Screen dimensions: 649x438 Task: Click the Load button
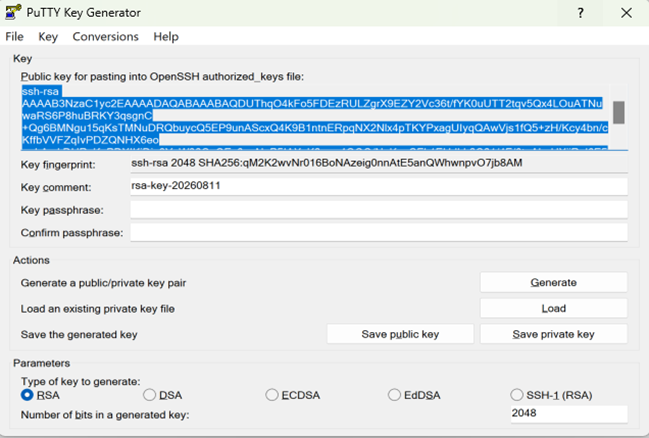pos(553,308)
